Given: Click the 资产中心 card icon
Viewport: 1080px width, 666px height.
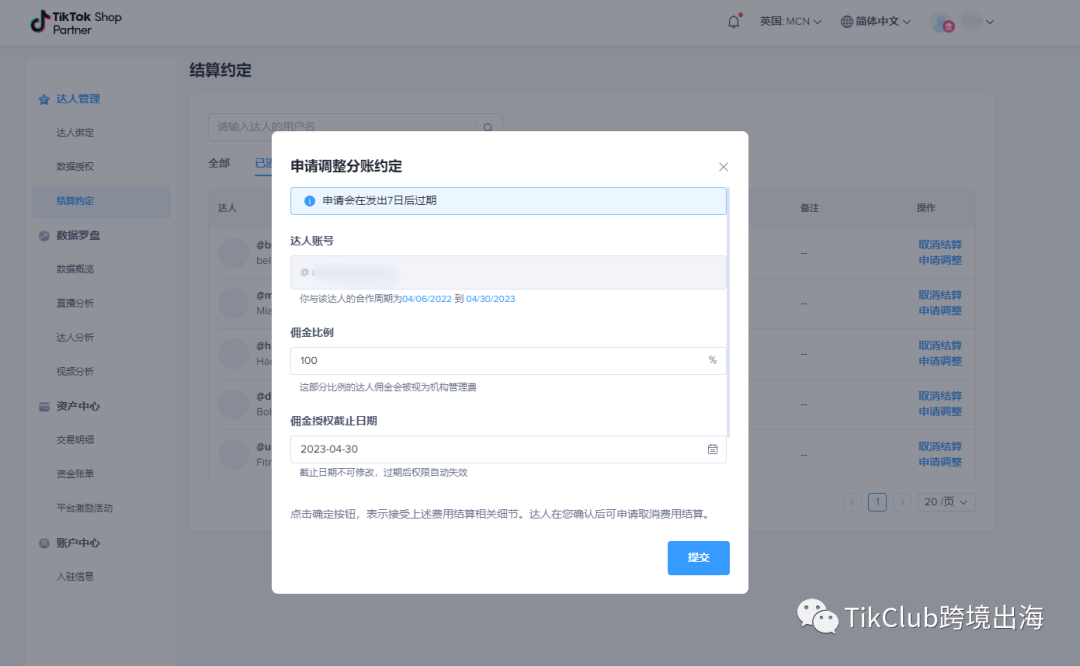Looking at the screenshot, I should pyautogui.click(x=44, y=406).
